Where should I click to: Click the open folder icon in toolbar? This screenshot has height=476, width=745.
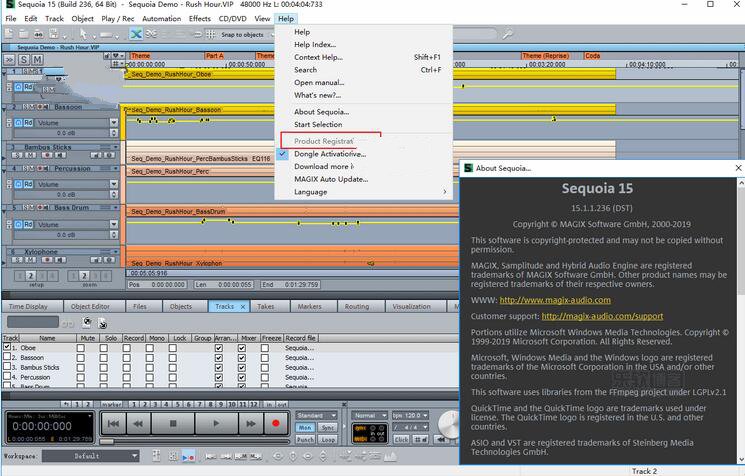coord(24,34)
